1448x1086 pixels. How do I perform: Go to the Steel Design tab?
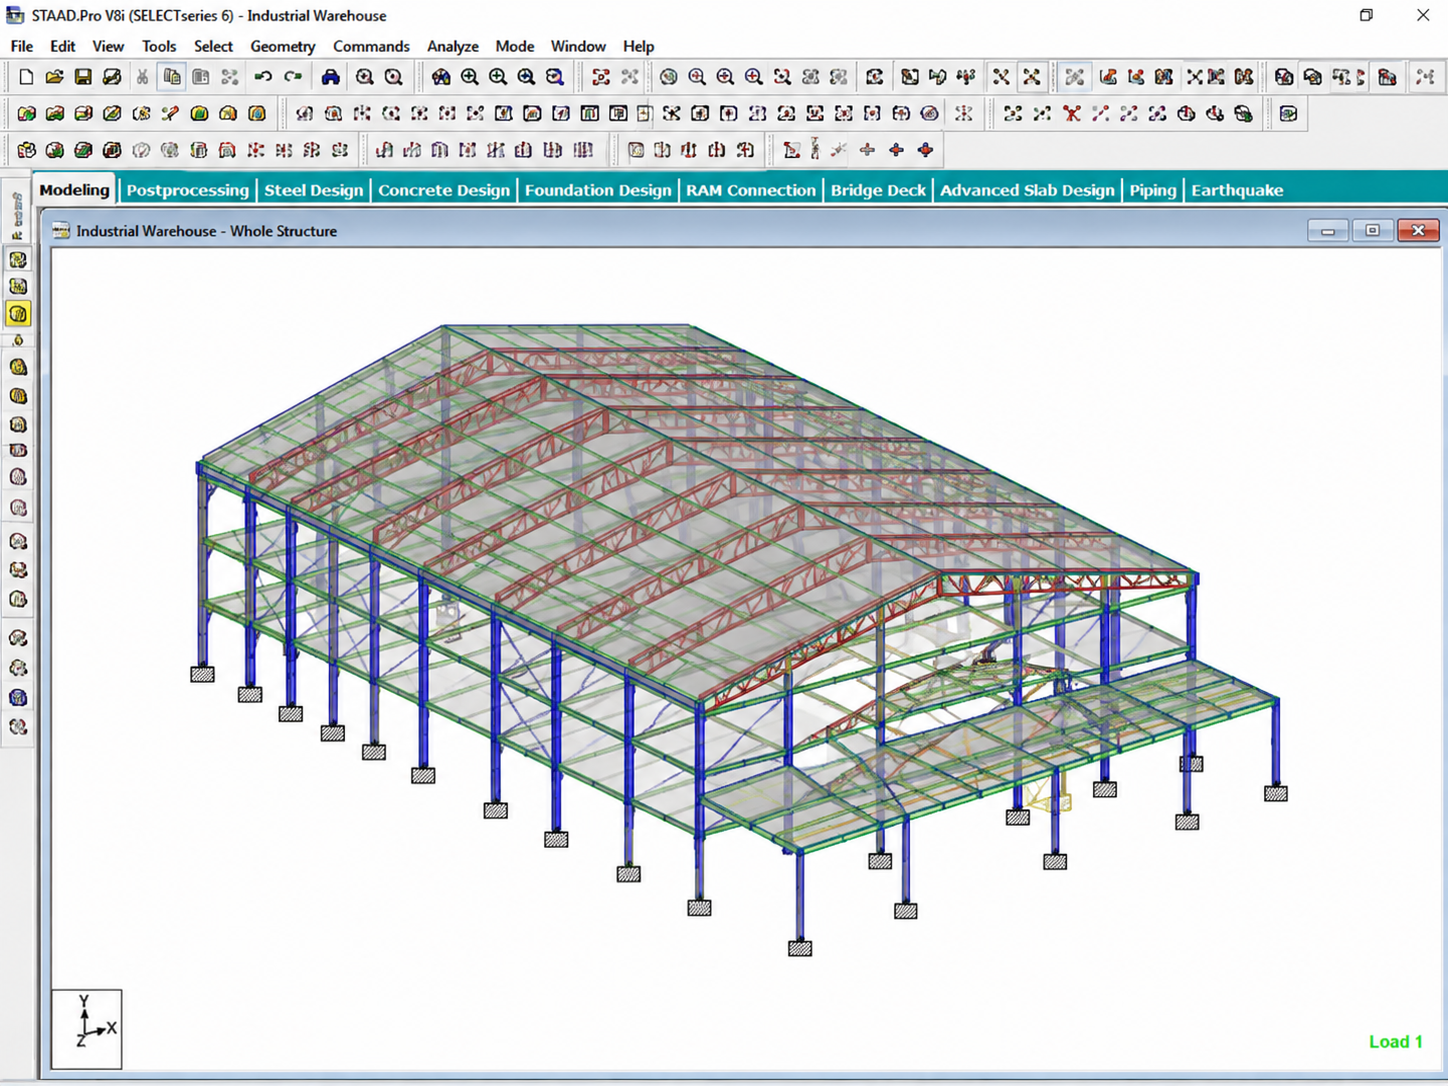click(x=314, y=190)
